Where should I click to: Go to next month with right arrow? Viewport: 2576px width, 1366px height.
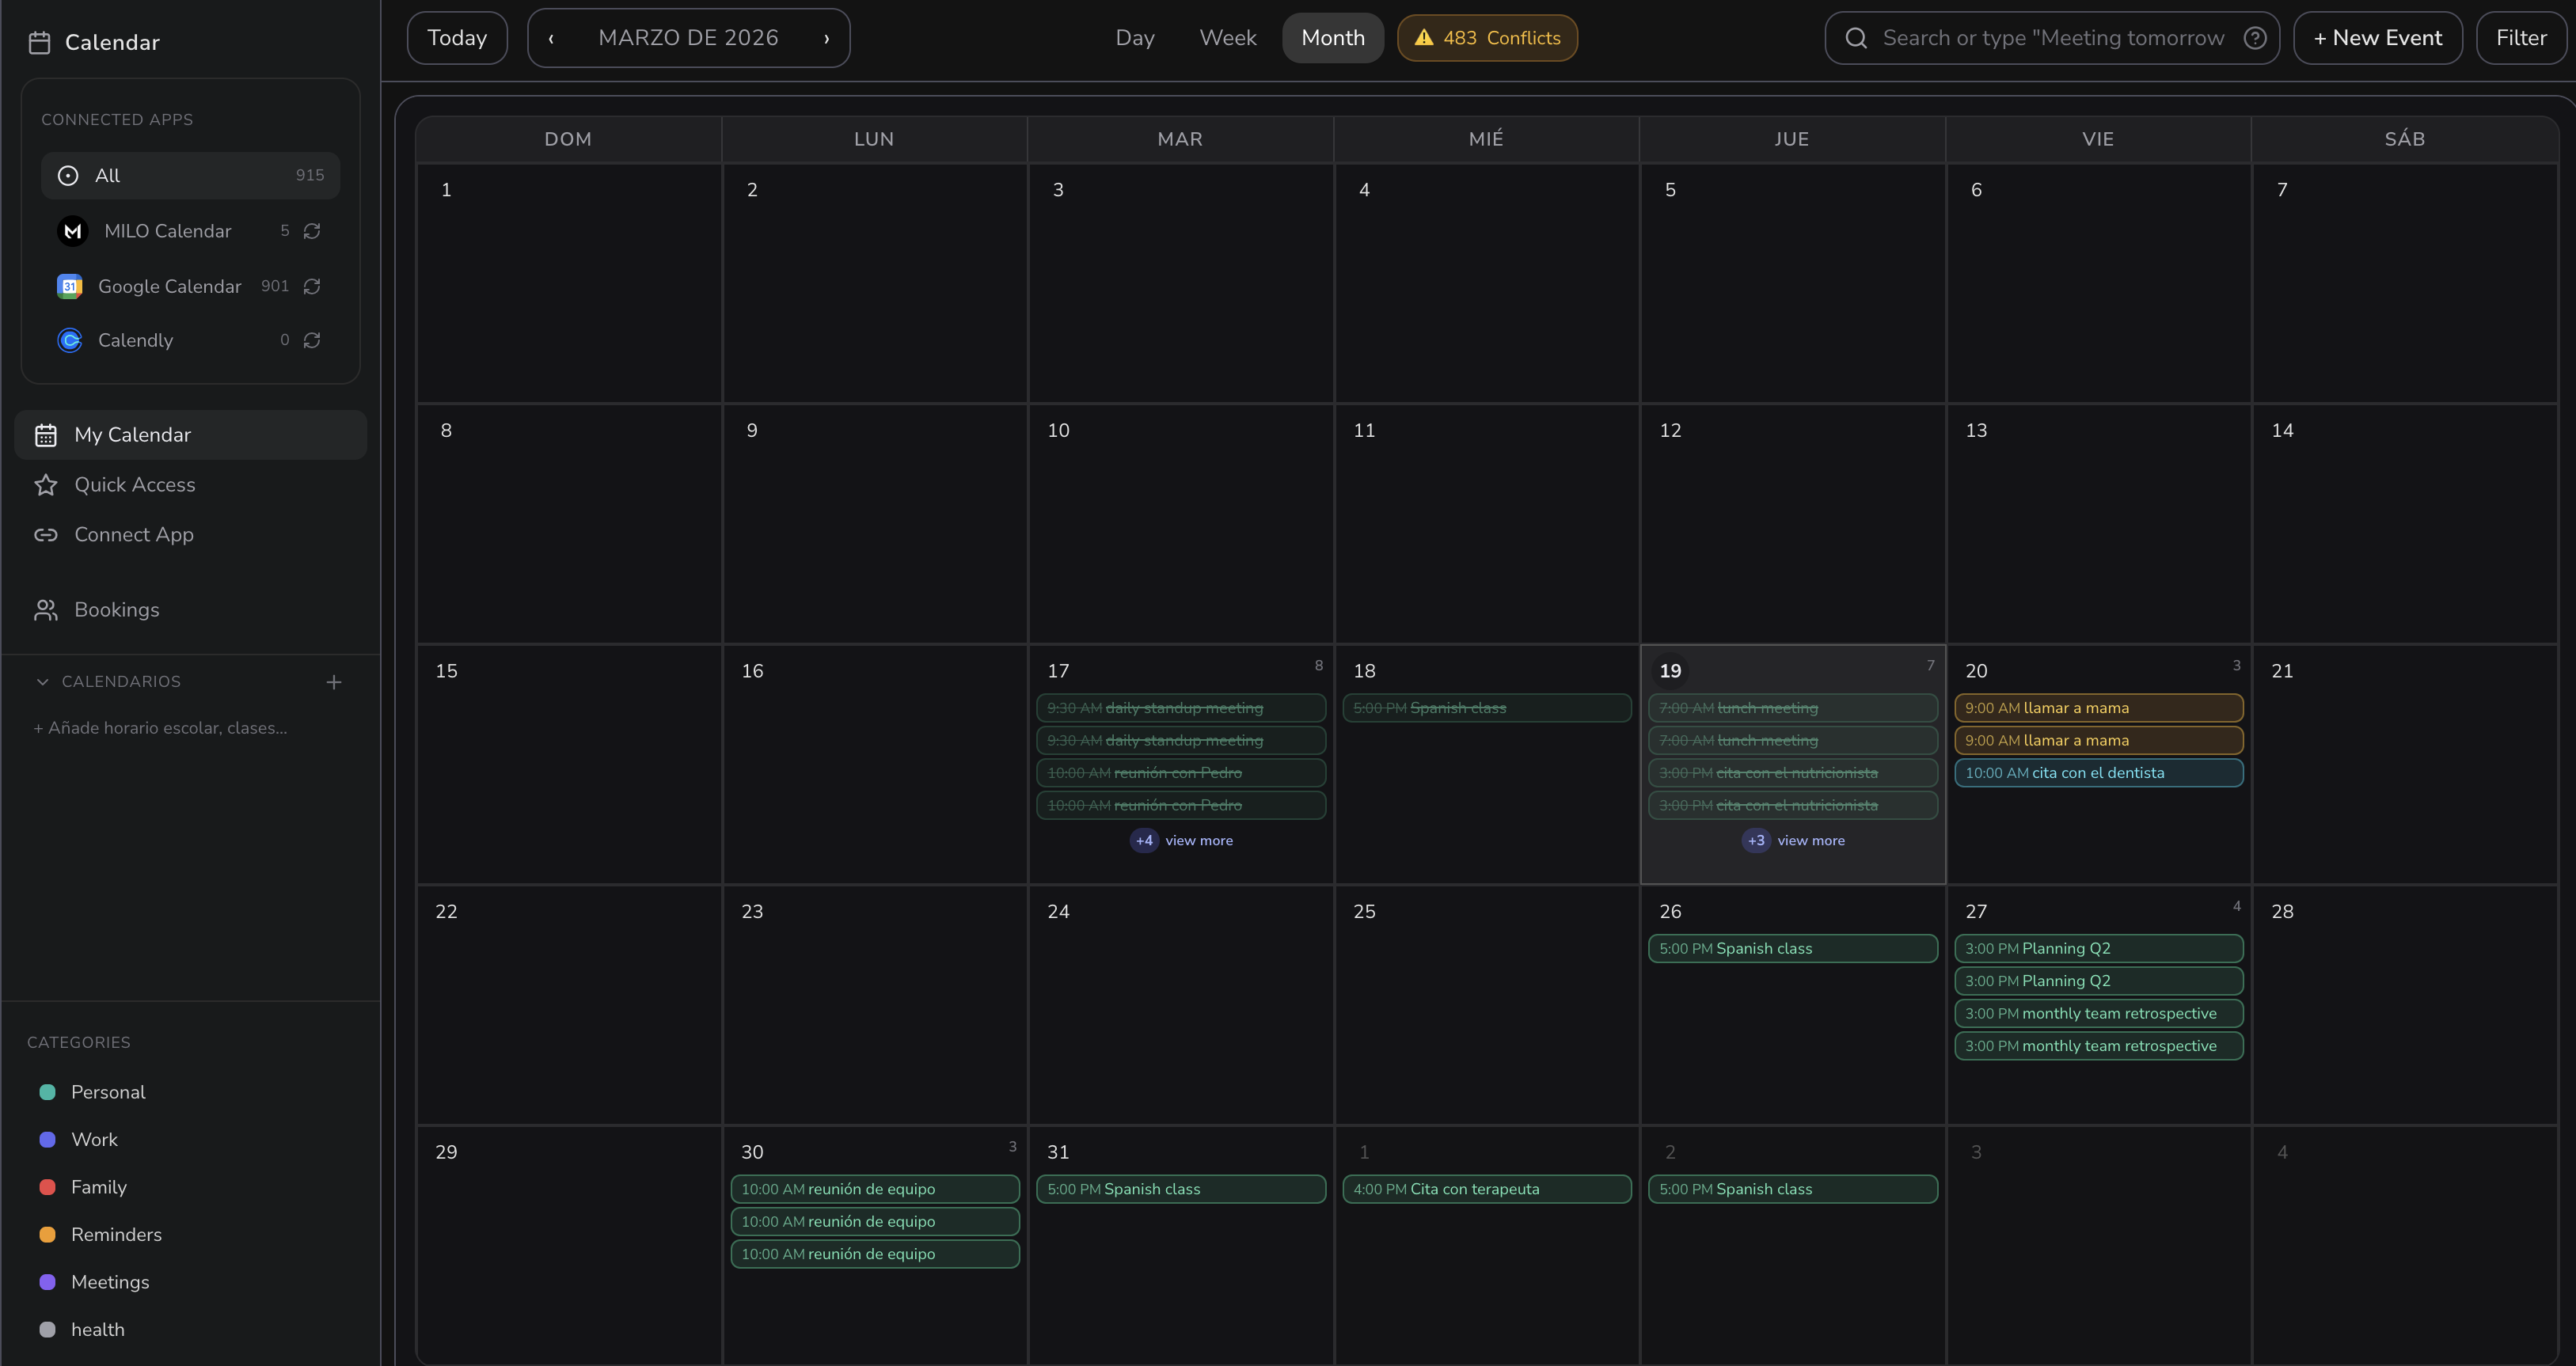click(x=826, y=38)
